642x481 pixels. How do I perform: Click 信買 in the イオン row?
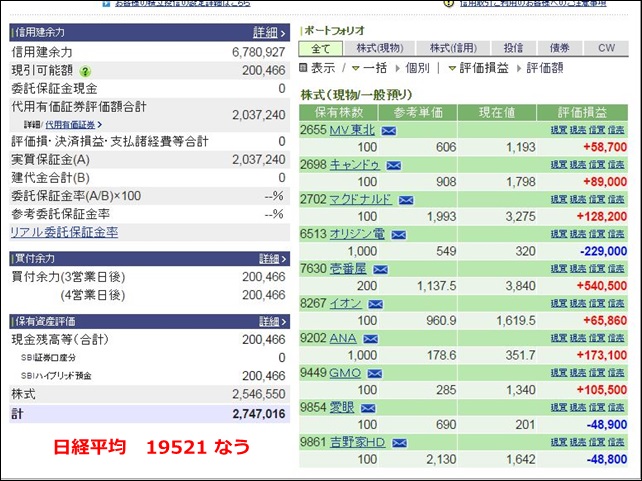[x=597, y=303]
